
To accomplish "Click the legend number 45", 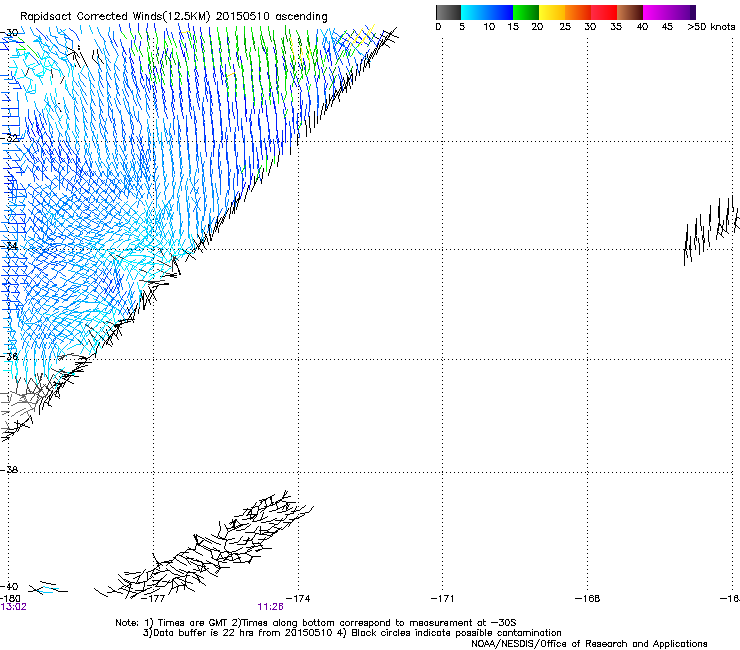I will (x=667, y=27).
